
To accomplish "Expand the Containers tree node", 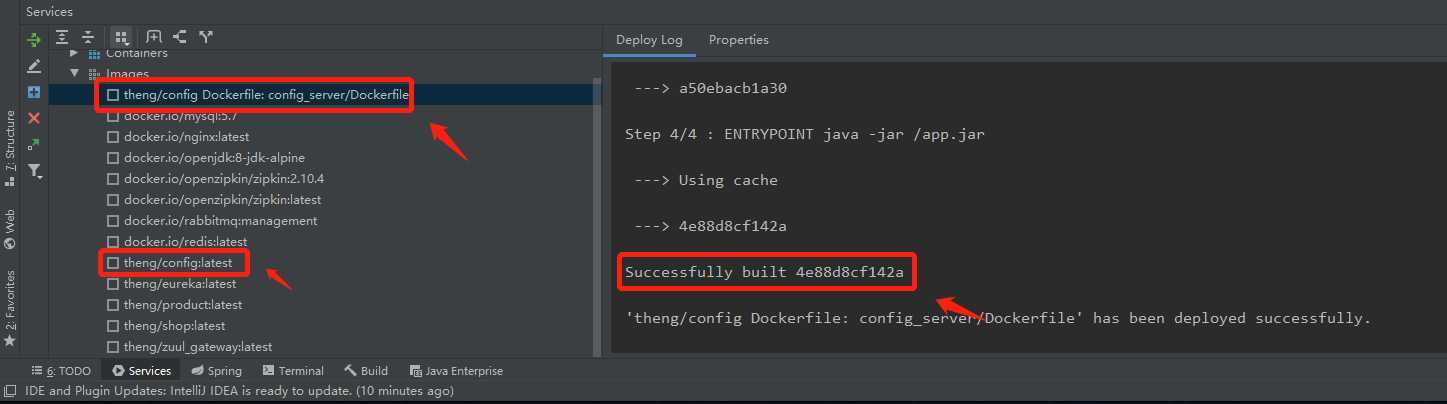I will tap(74, 52).
